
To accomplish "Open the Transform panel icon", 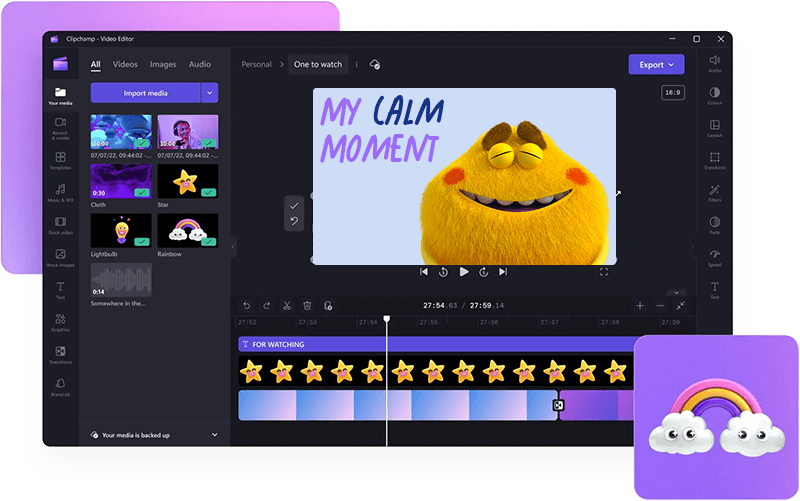I will [714, 159].
